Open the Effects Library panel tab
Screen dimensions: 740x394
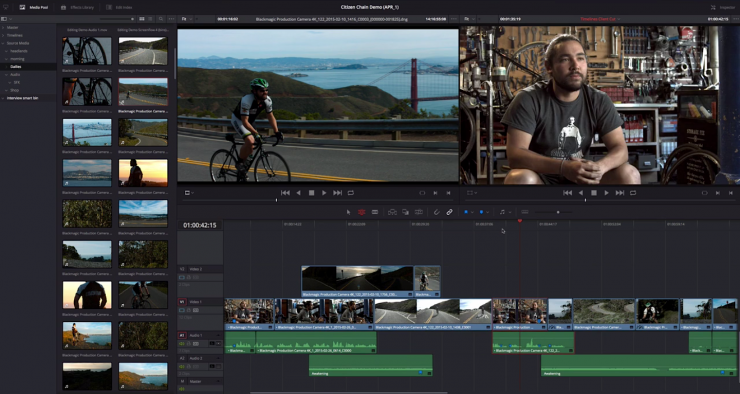[x=78, y=8]
